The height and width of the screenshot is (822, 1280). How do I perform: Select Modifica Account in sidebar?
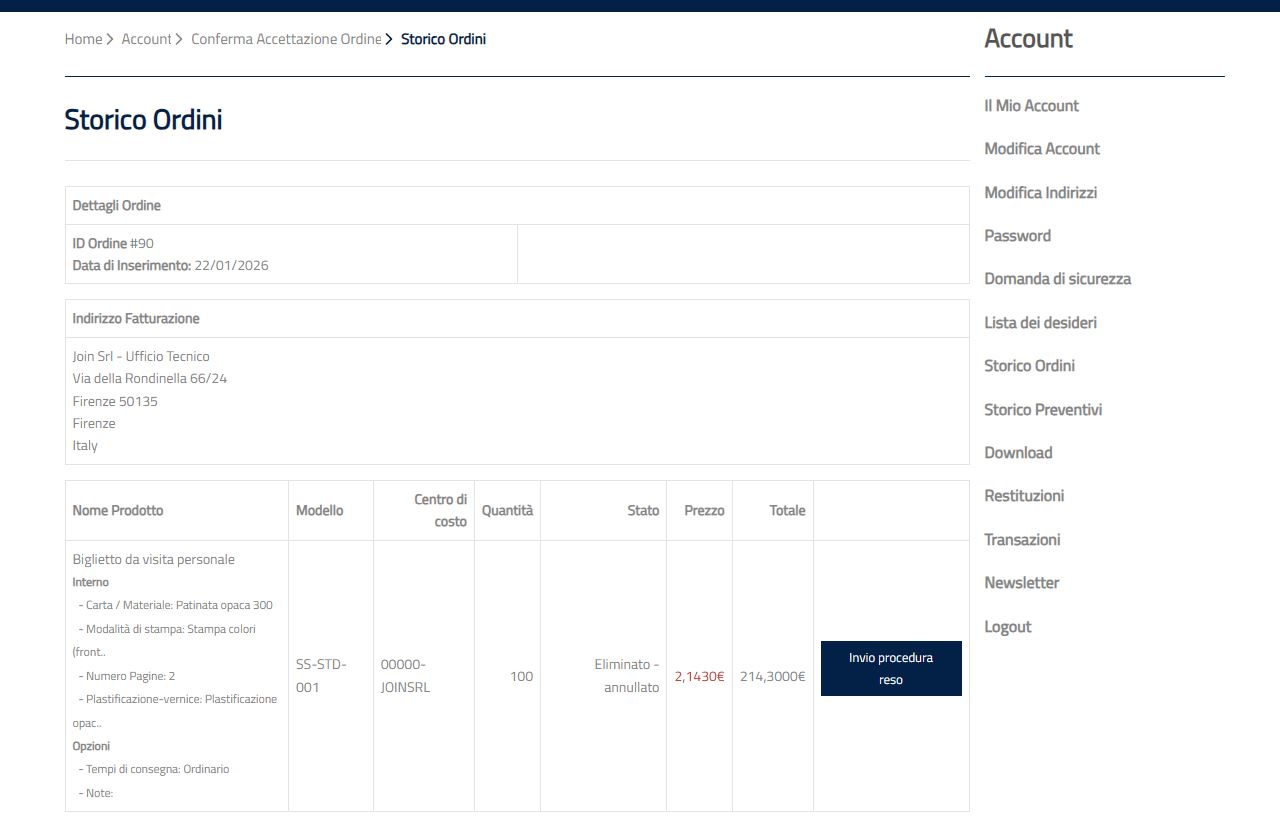tap(1042, 149)
